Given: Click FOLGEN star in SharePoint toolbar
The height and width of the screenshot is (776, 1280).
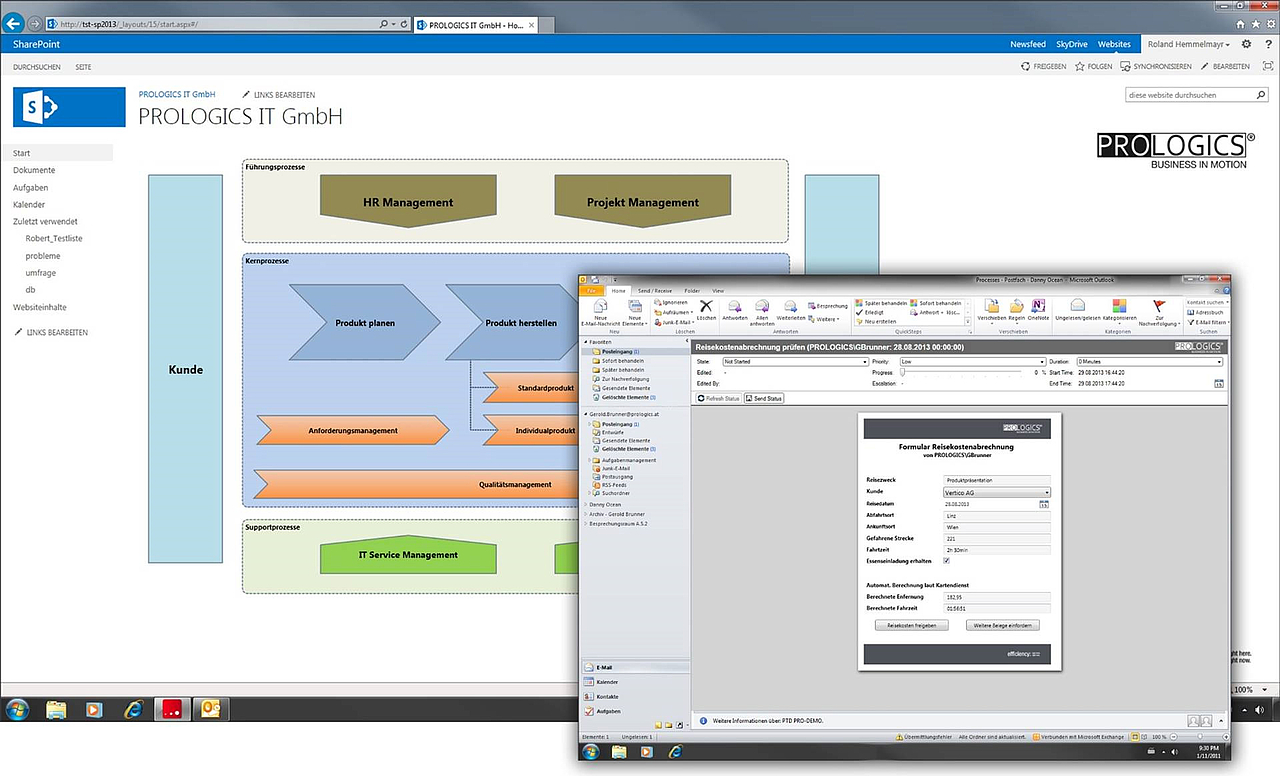Looking at the screenshot, I should (x=1093, y=66).
